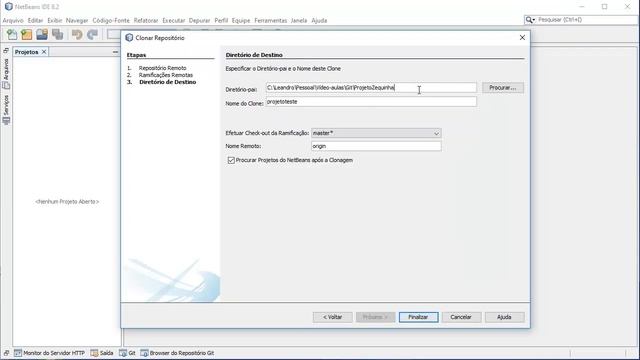Click step 'Ramificações Remotas' in Etapas list

[x=165, y=75]
